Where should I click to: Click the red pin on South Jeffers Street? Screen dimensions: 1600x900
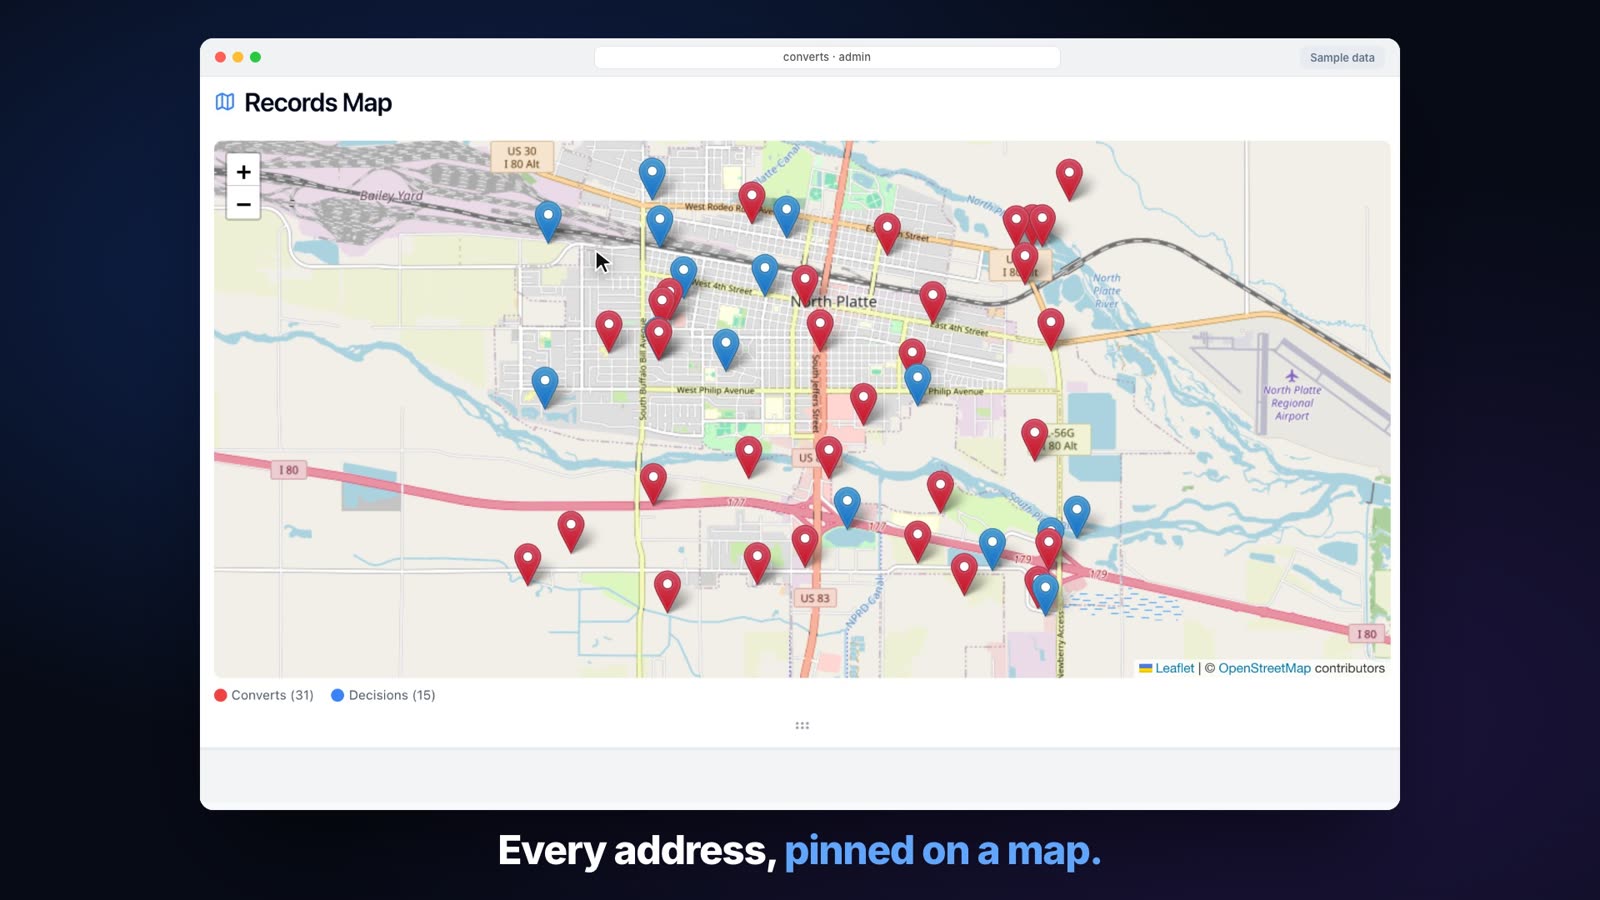click(x=820, y=329)
